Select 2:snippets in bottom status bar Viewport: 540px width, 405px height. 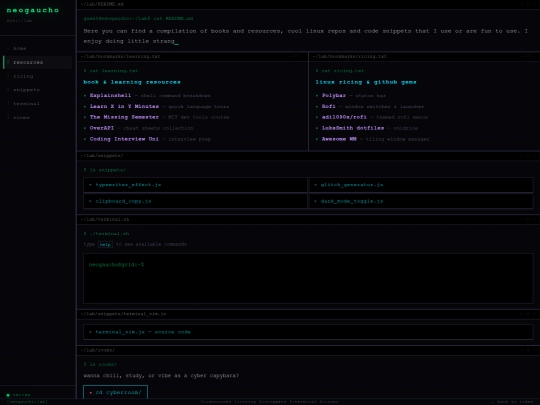pyautogui.click(x=272, y=402)
